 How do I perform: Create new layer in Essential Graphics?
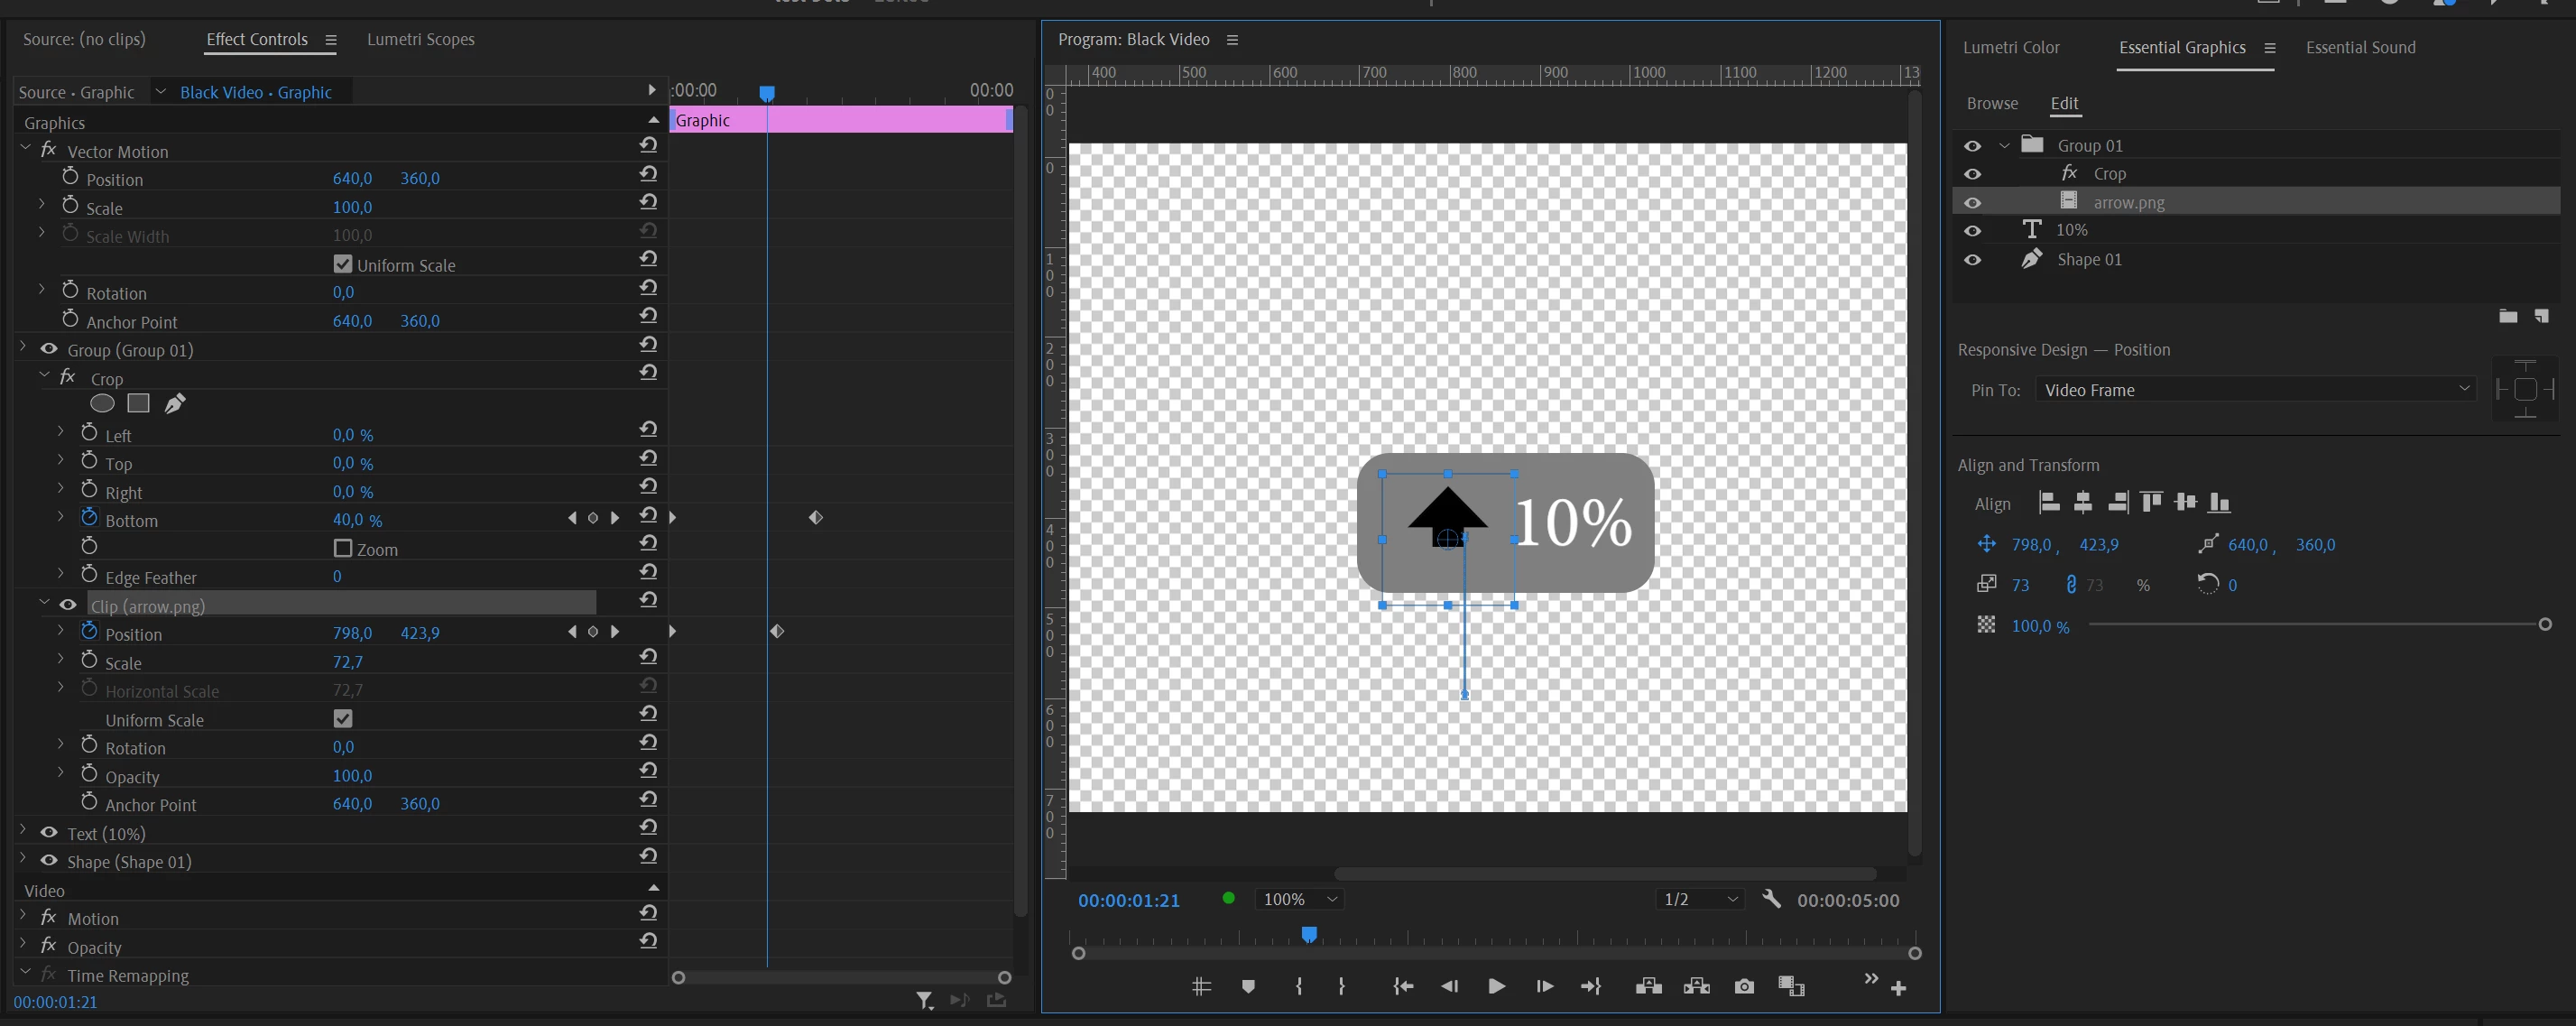(2541, 316)
